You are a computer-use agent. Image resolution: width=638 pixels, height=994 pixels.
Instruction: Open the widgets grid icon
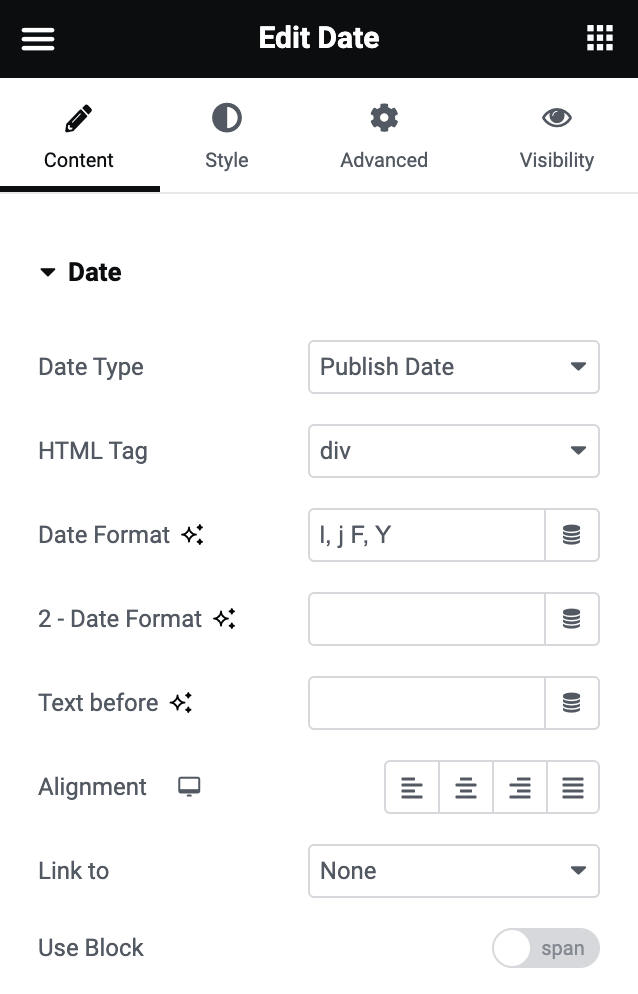click(599, 38)
